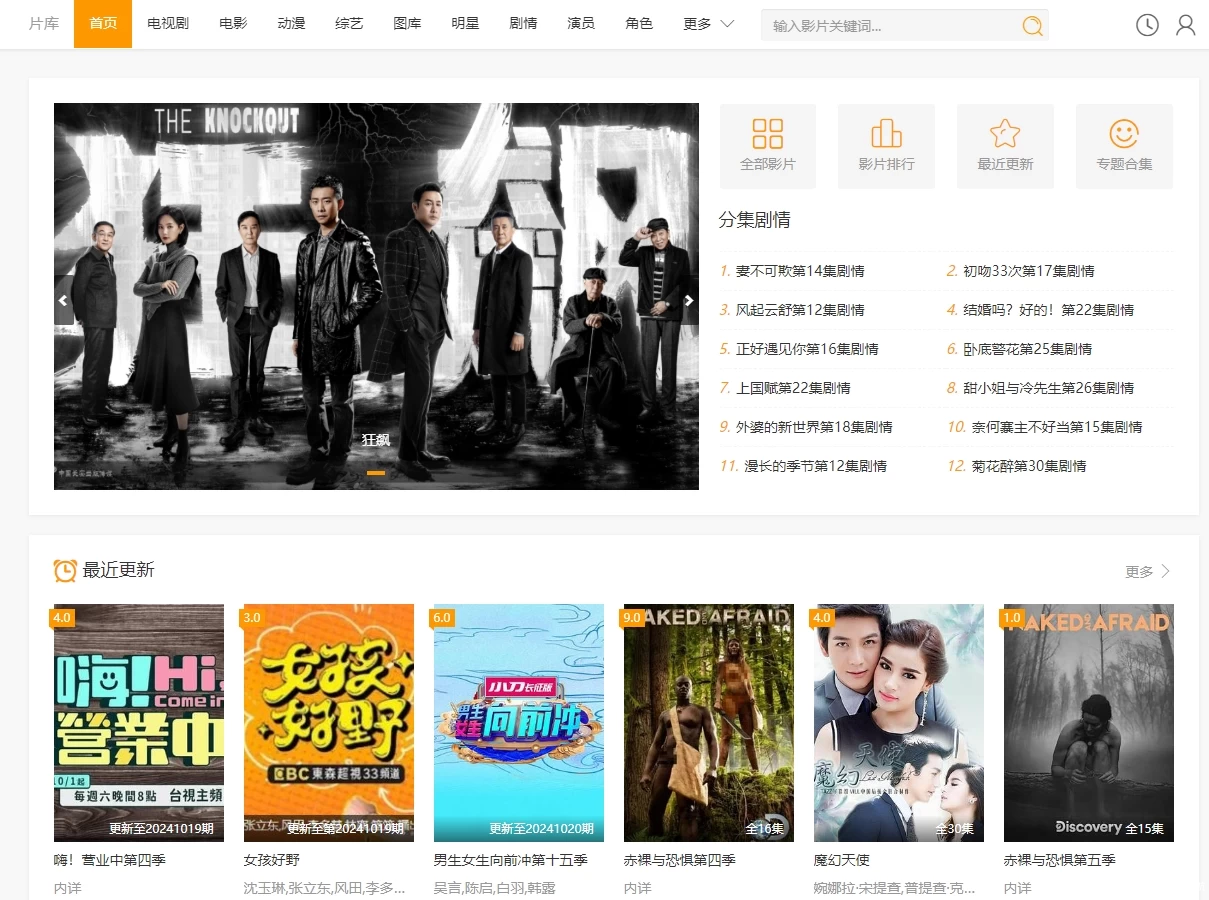Open 专题合集 smiley icon tile
1209x900 pixels.
1124,146
